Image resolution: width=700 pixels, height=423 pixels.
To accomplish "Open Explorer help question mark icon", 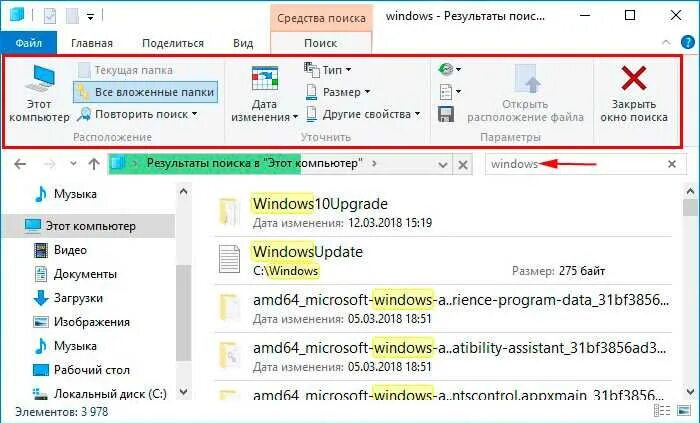I will [688, 42].
